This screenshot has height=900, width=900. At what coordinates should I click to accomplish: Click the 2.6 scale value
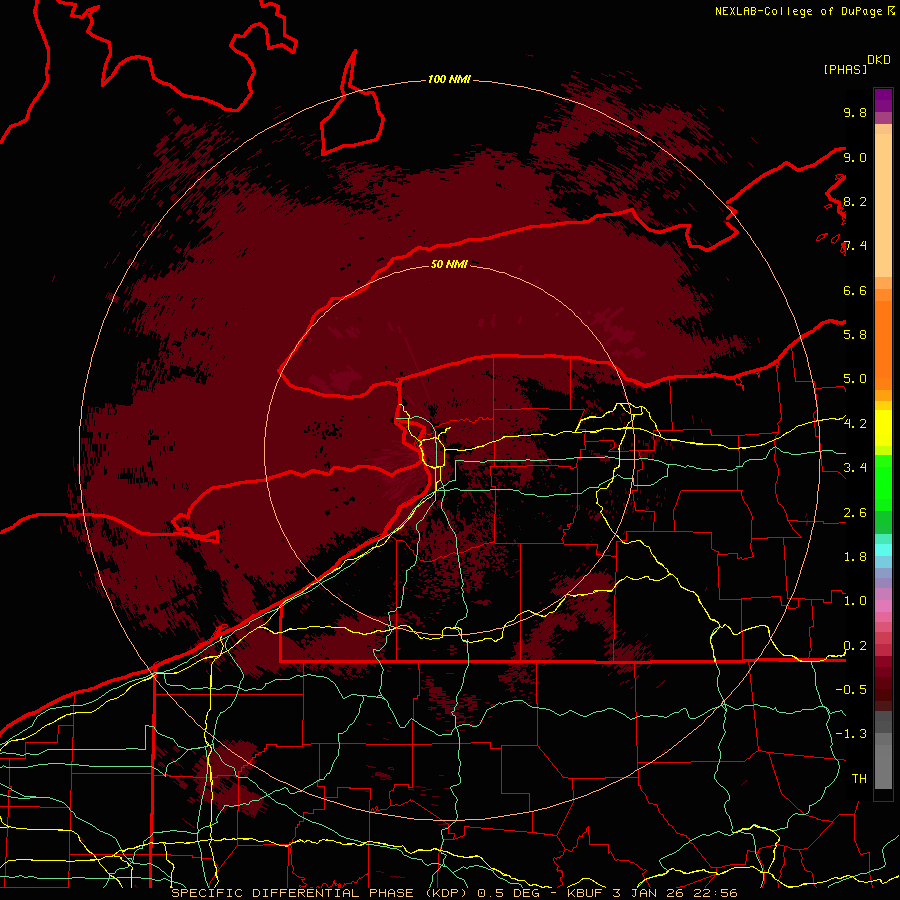pos(855,513)
